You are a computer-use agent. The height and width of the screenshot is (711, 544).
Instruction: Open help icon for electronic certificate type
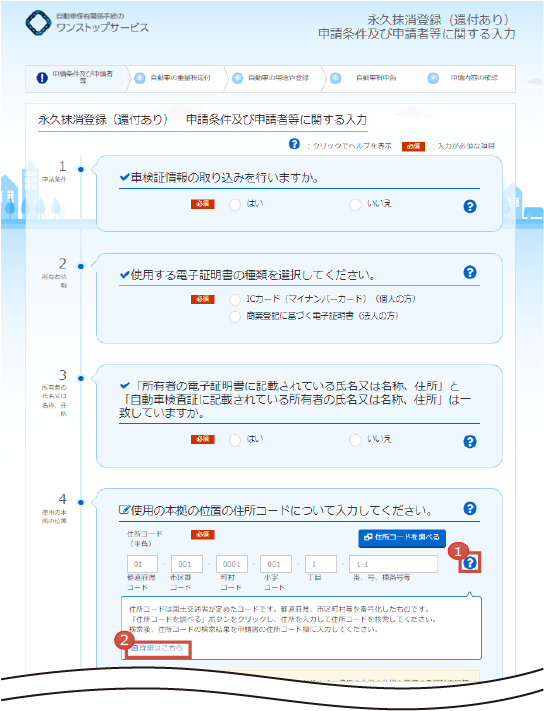click(470, 272)
